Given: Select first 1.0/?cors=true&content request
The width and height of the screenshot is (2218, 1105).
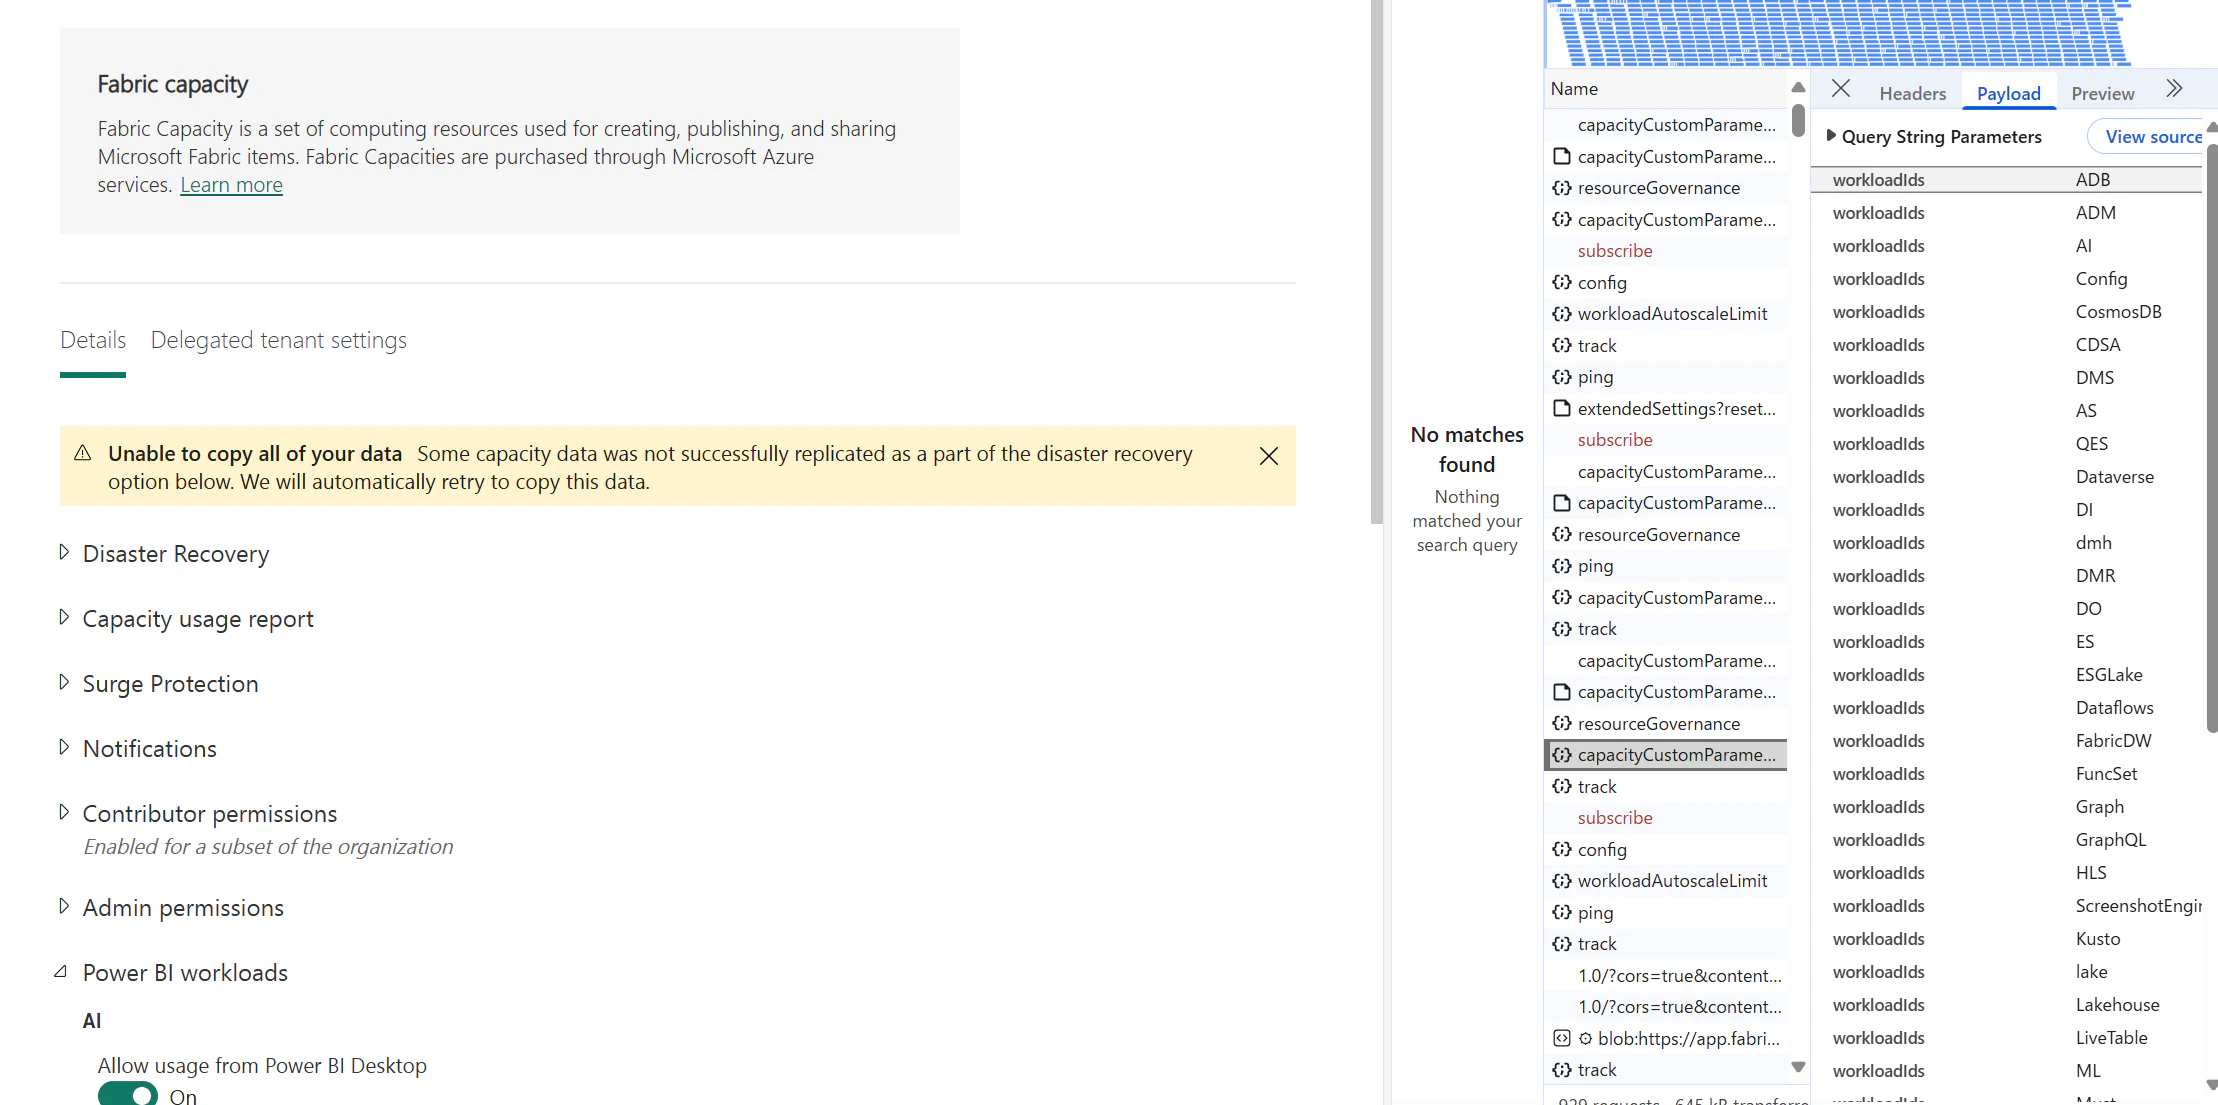Looking at the screenshot, I should 1665,976.
